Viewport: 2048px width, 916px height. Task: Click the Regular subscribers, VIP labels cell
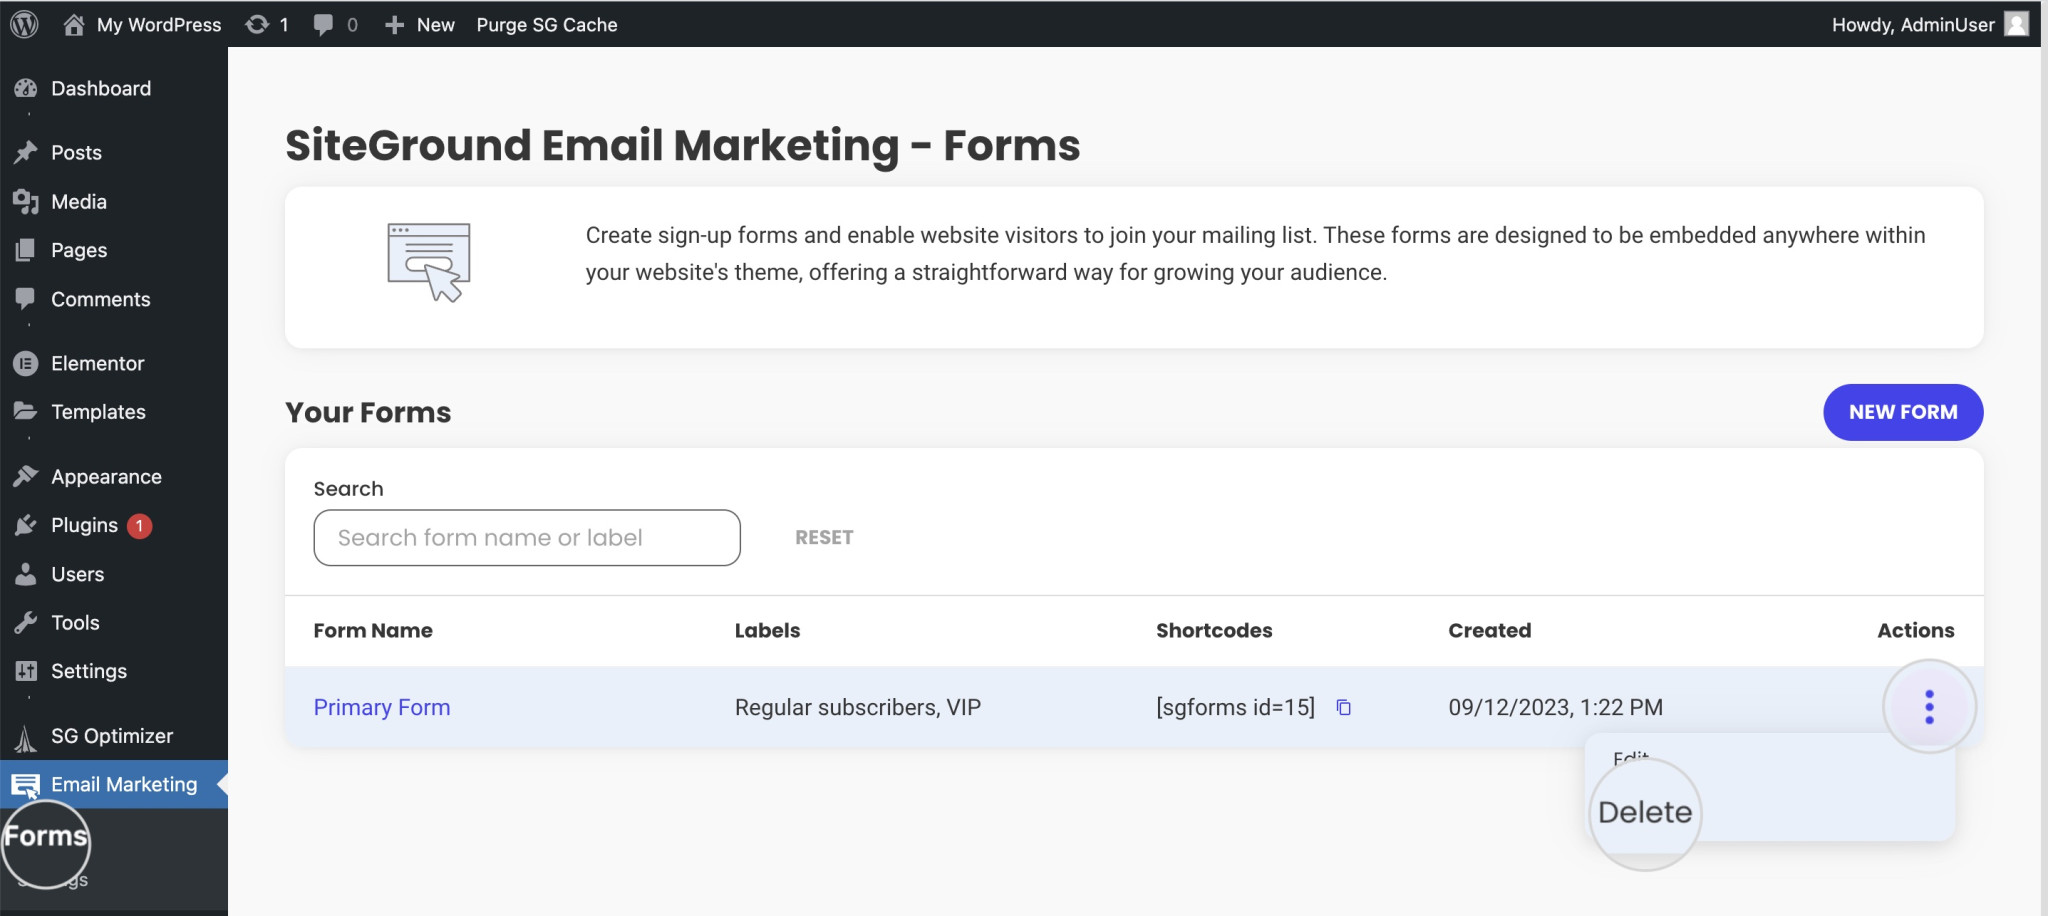[858, 708]
